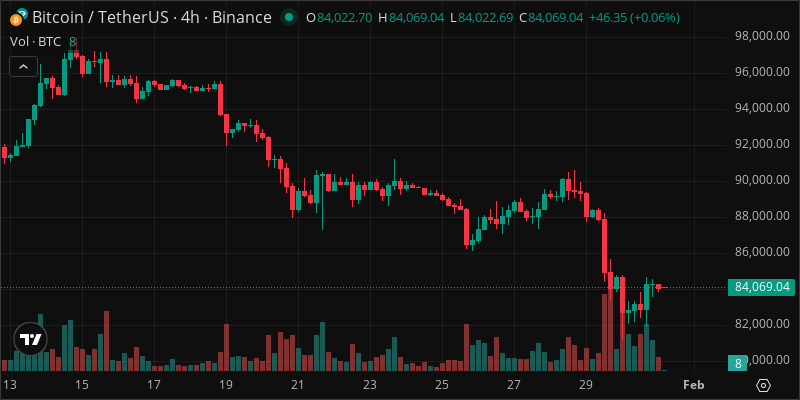Click the 92,000.00 price axis label
The width and height of the screenshot is (800, 400).
pos(762,144)
